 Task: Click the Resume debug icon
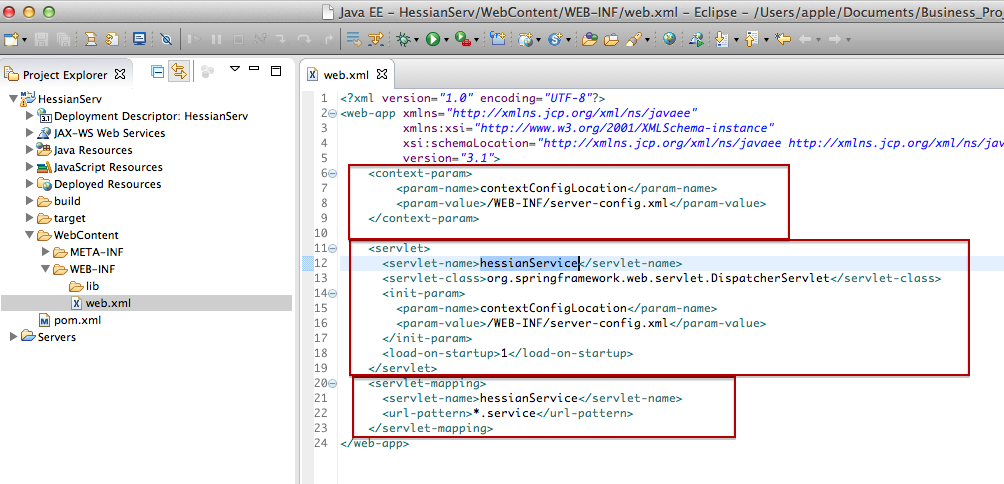coord(194,39)
